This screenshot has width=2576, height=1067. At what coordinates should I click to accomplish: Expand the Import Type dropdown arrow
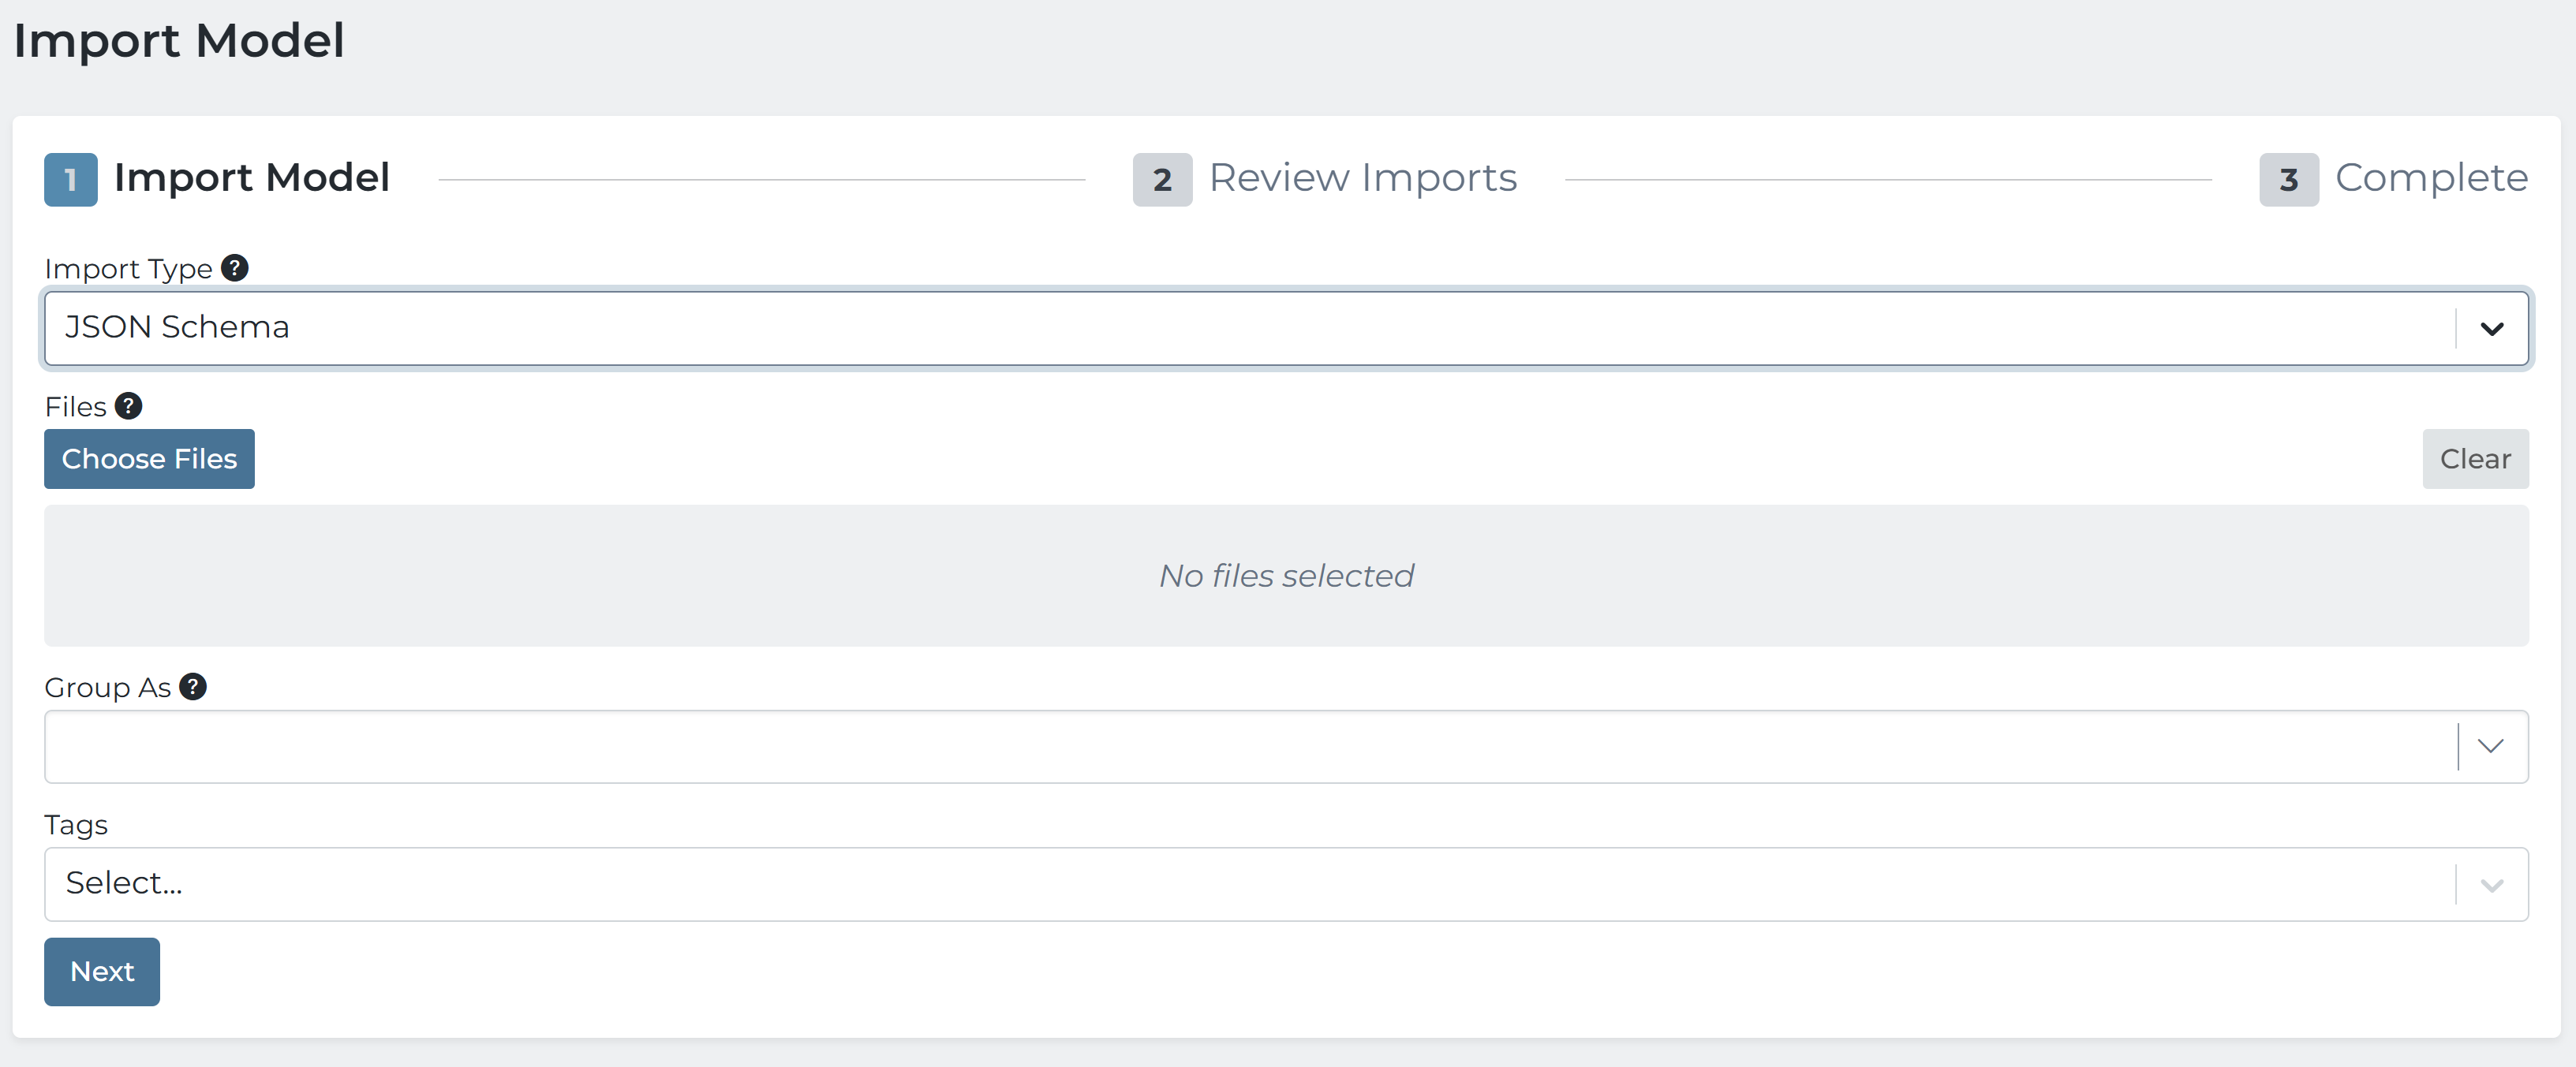point(2491,329)
